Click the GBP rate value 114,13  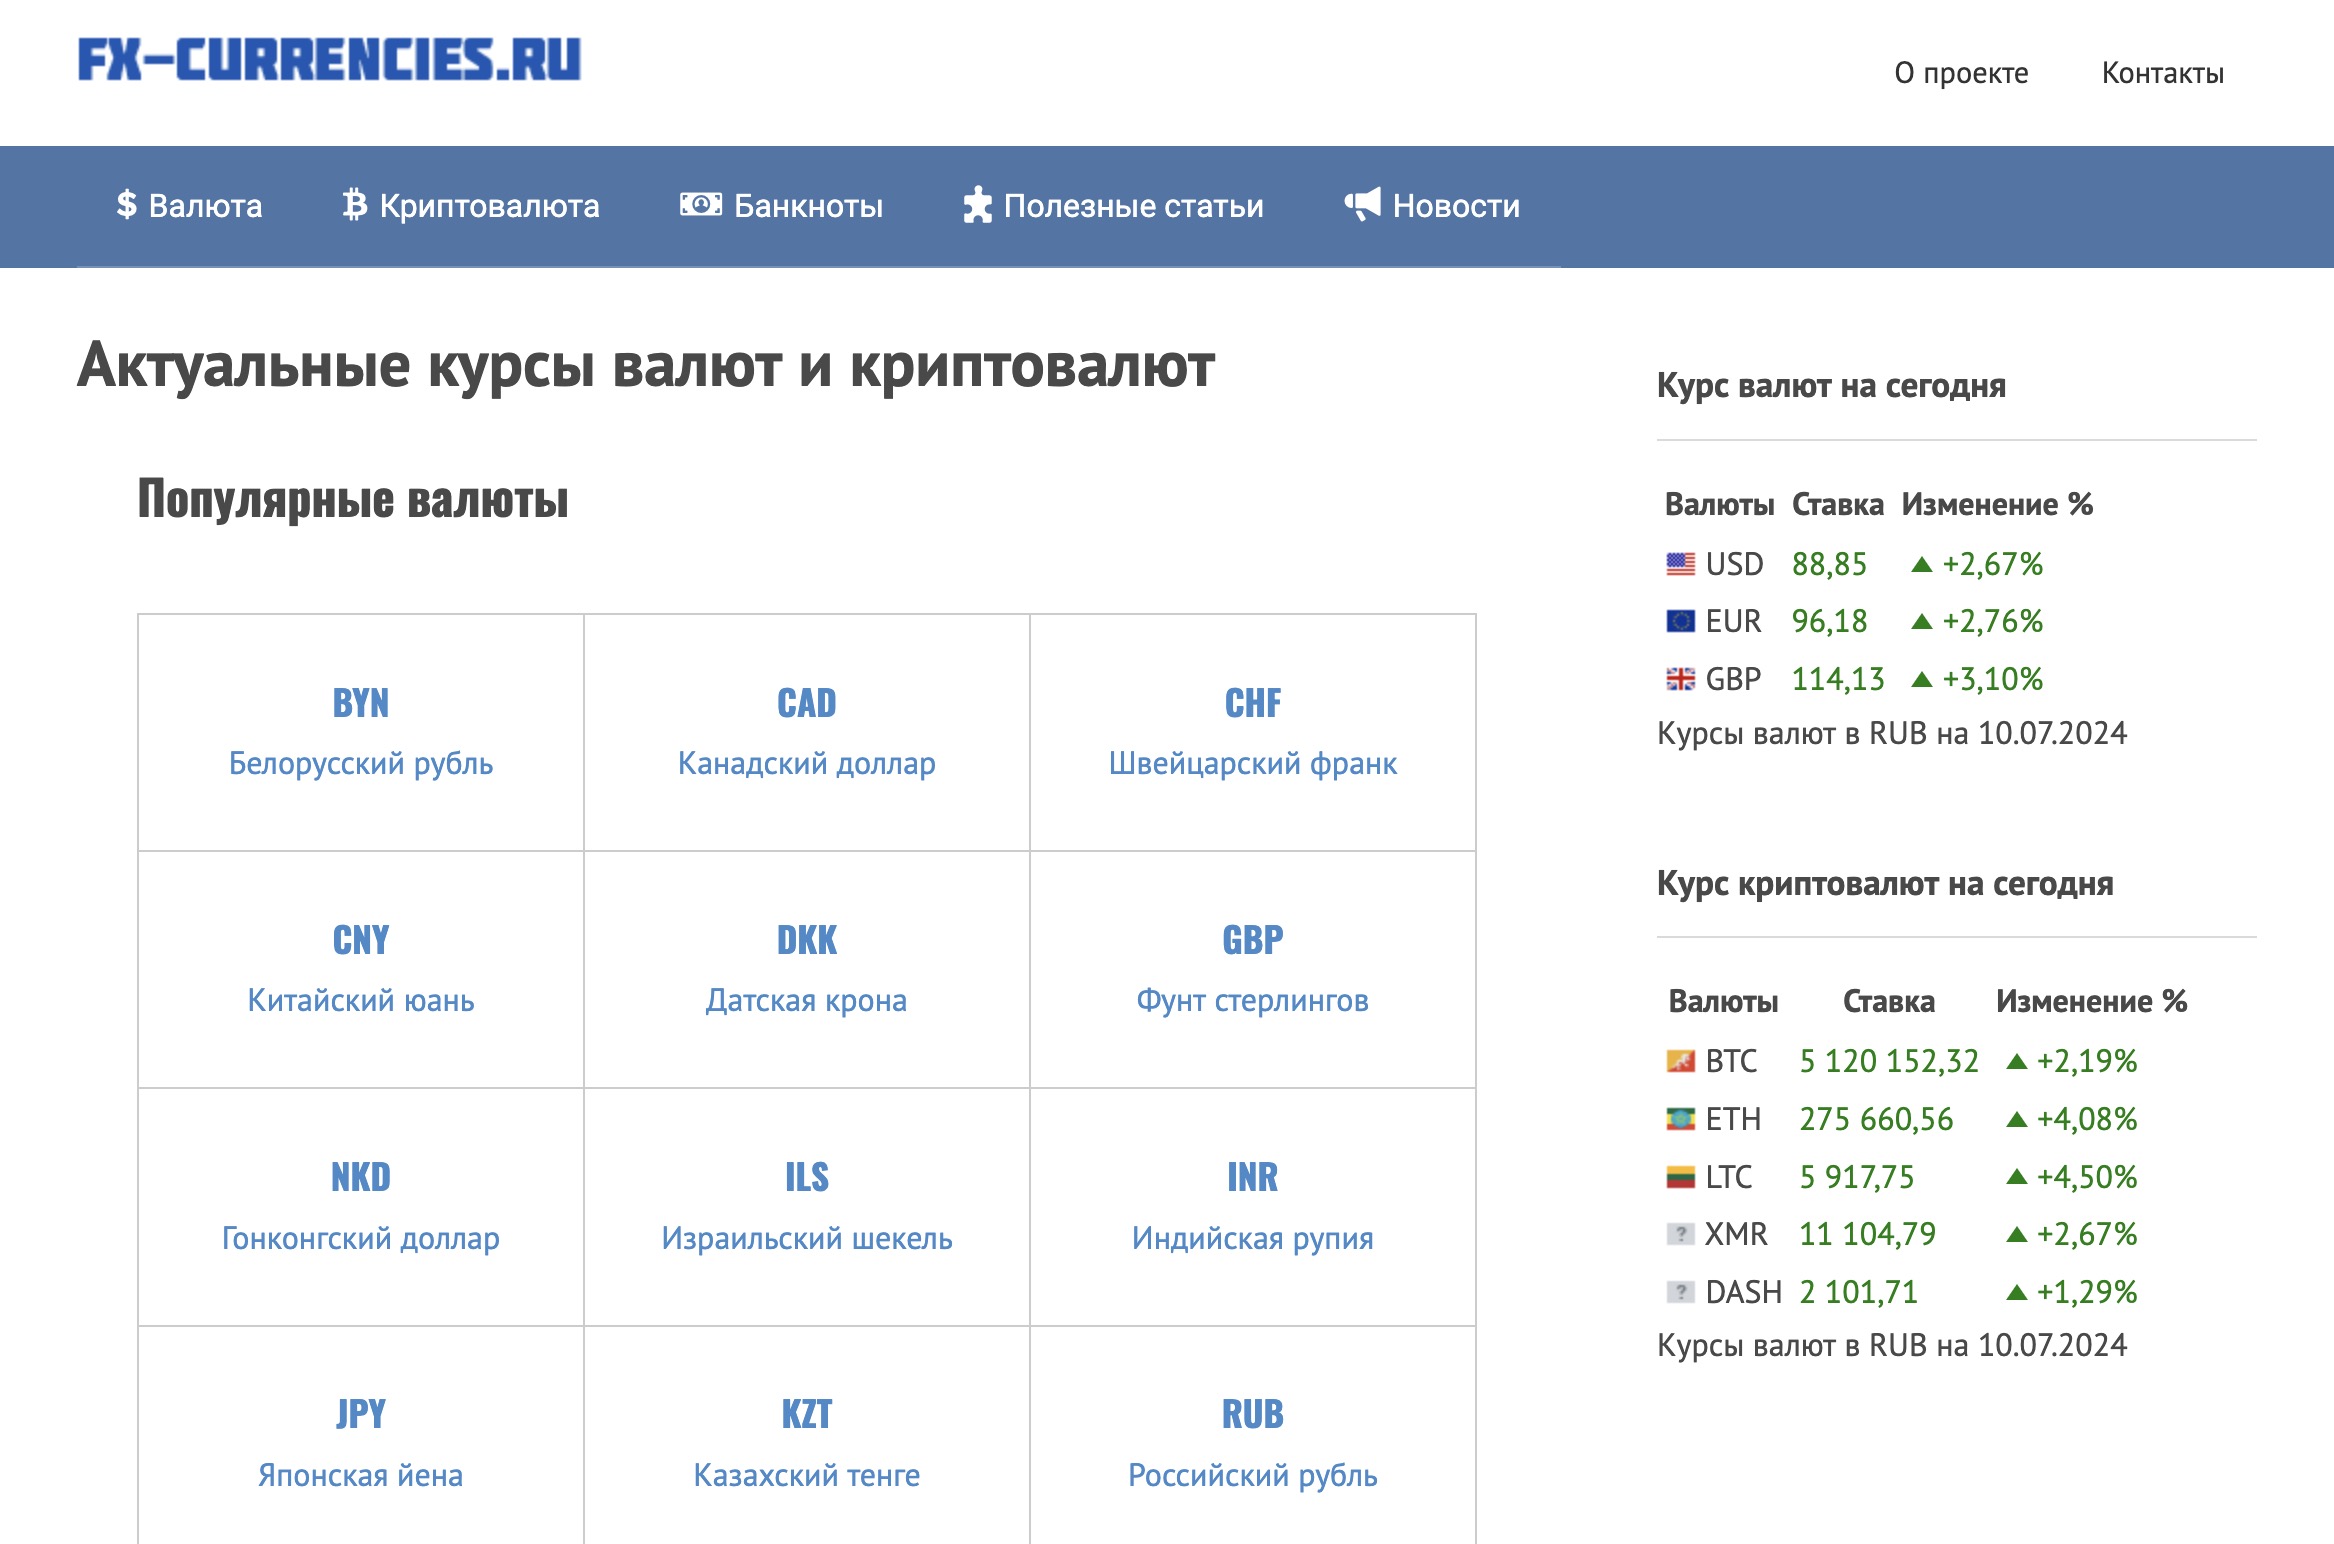click(x=1838, y=679)
